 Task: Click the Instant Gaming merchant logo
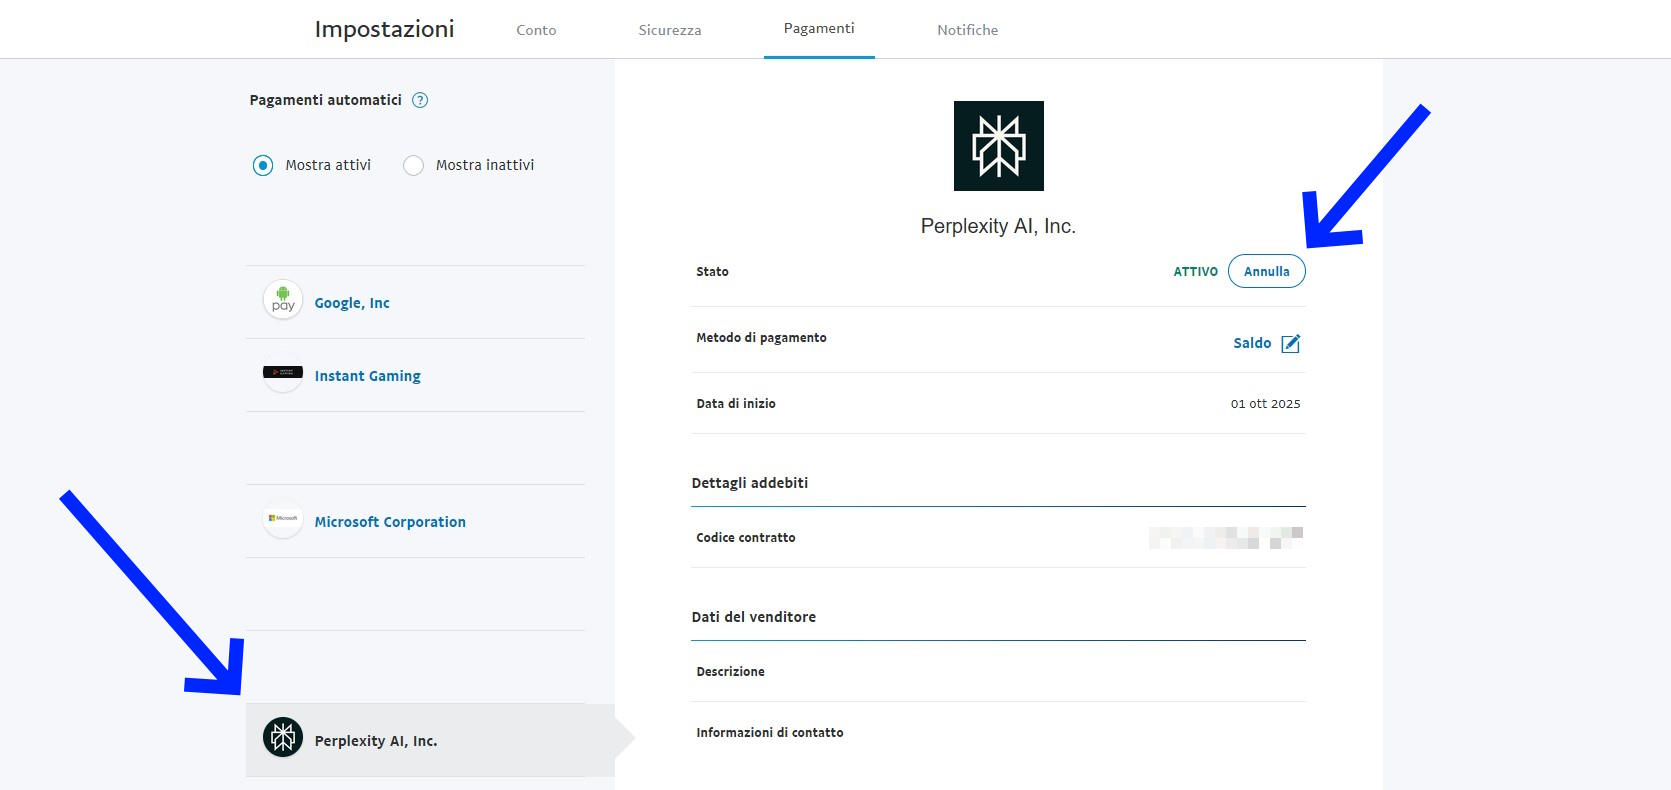[x=283, y=373]
